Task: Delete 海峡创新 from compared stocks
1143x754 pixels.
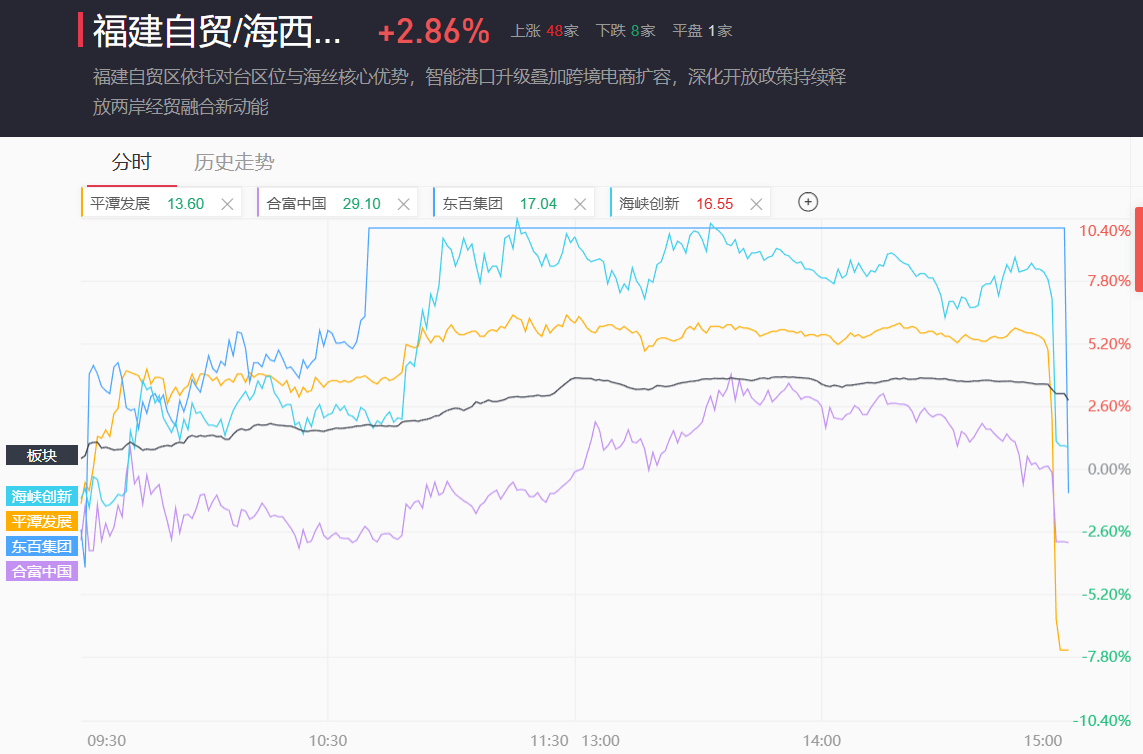Action: click(756, 204)
